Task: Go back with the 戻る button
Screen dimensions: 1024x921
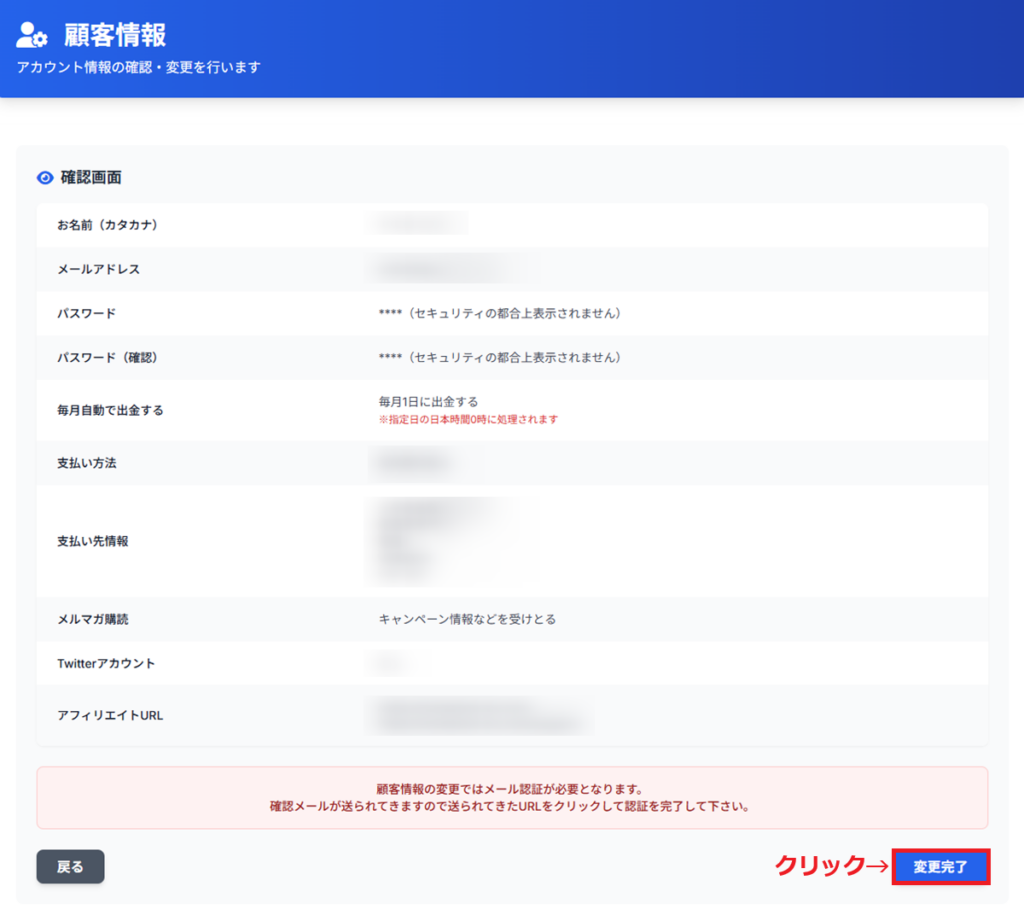Action: pyautogui.click(x=70, y=866)
